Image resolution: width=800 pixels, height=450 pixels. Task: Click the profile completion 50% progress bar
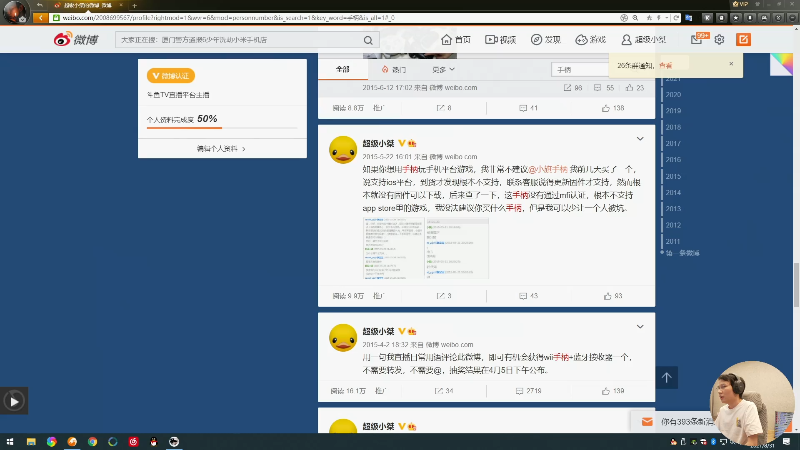point(222,128)
